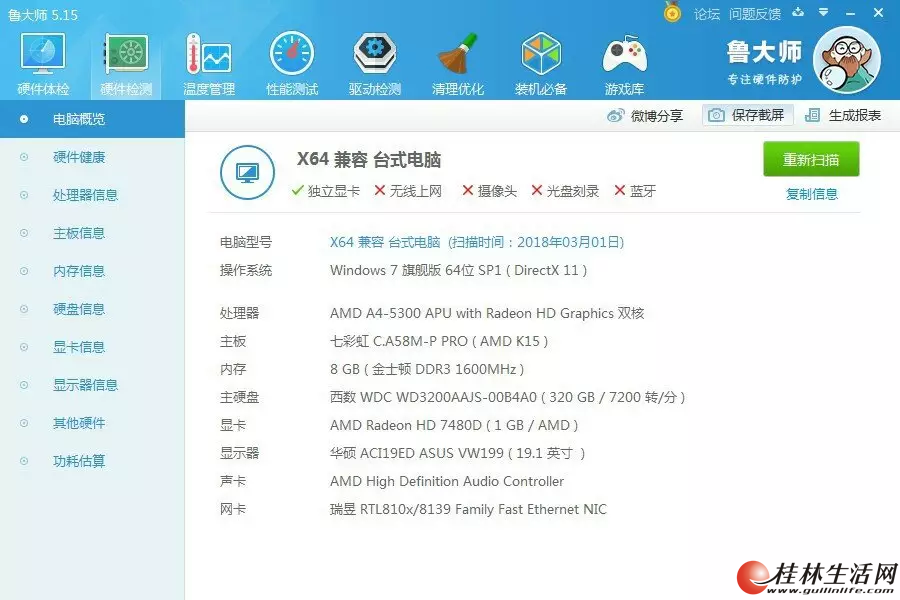900x600 pixels.
Task: Click 重新扫描 rescan button
Action: point(811,159)
